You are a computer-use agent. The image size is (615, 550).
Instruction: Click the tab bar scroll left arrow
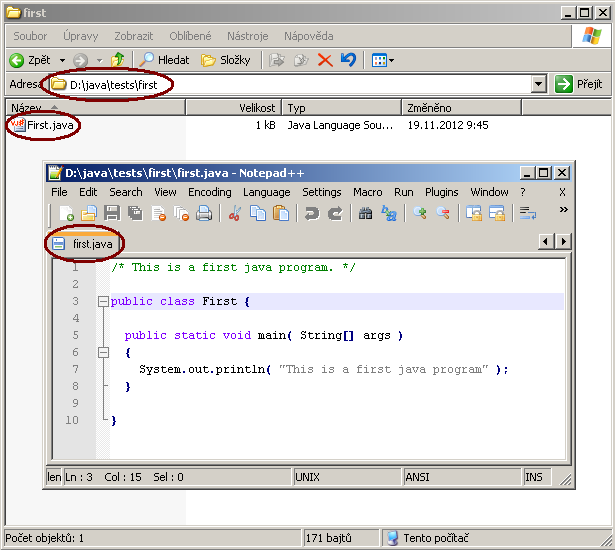click(546, 241)
